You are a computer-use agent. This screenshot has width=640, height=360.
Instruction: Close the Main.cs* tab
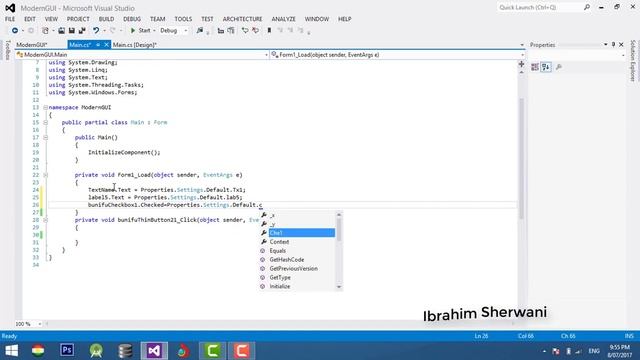107,45
